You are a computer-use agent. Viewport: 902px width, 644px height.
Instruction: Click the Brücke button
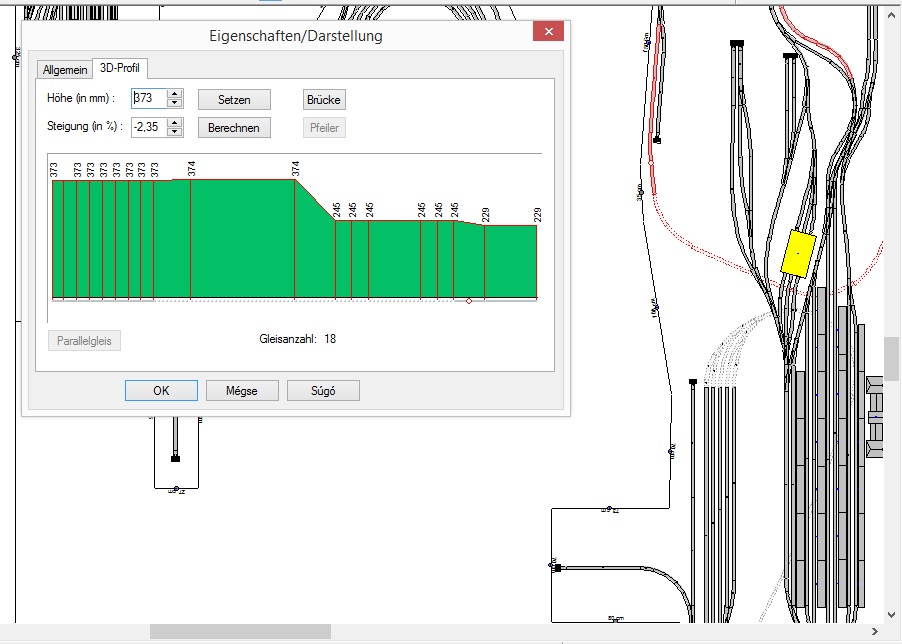pos(323,100)
